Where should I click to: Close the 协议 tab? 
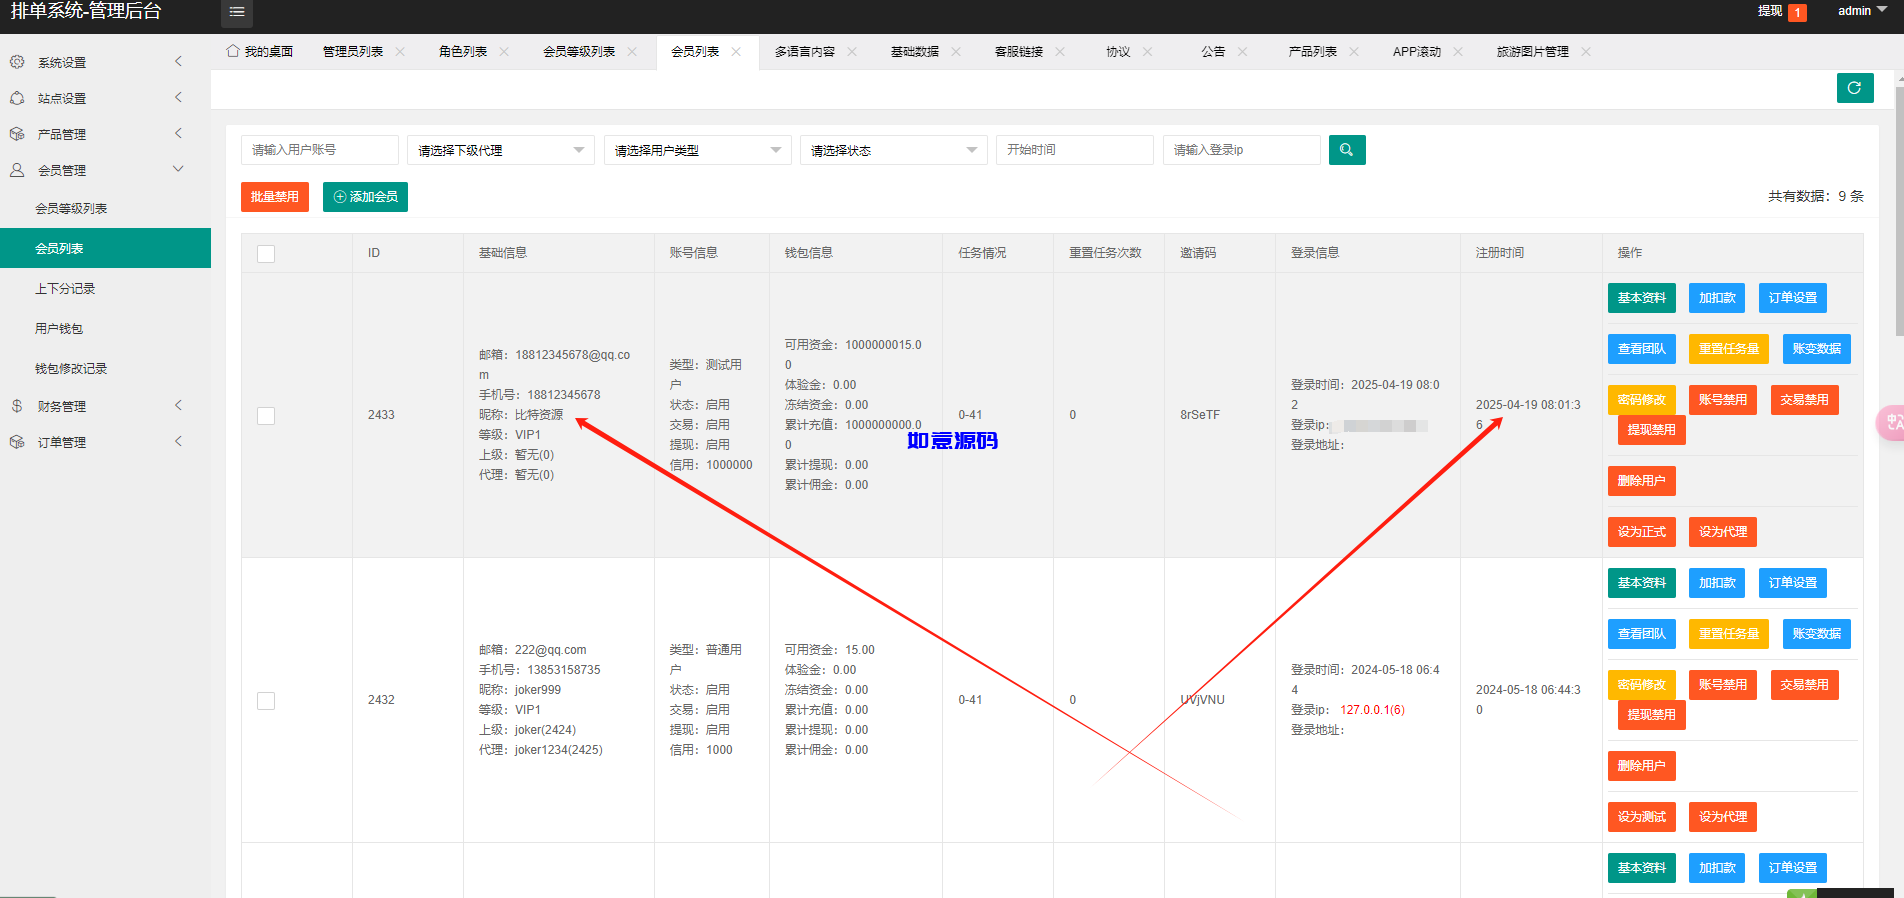(1147, 52)
